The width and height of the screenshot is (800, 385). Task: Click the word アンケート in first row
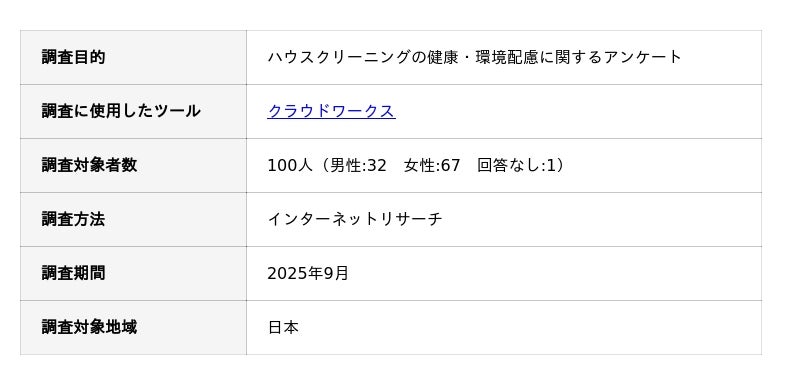[643, 57]
